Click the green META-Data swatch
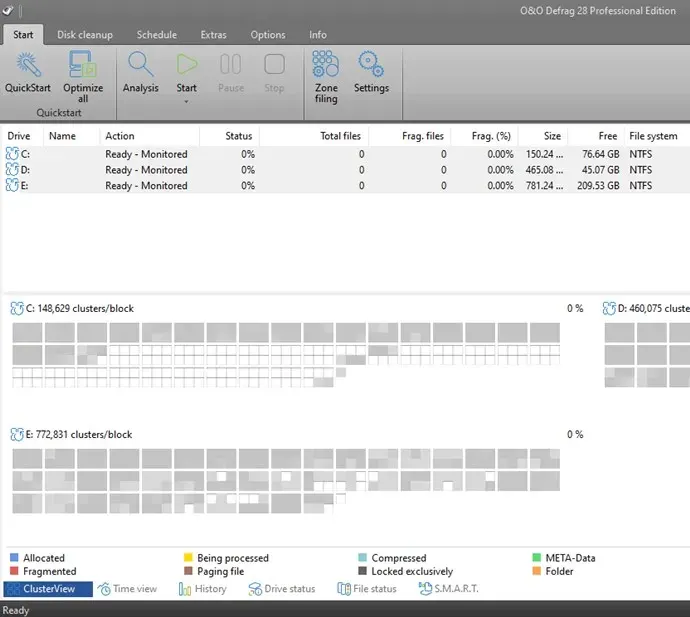This screenshot has height=617, width=690. click(x=536, y=558)
